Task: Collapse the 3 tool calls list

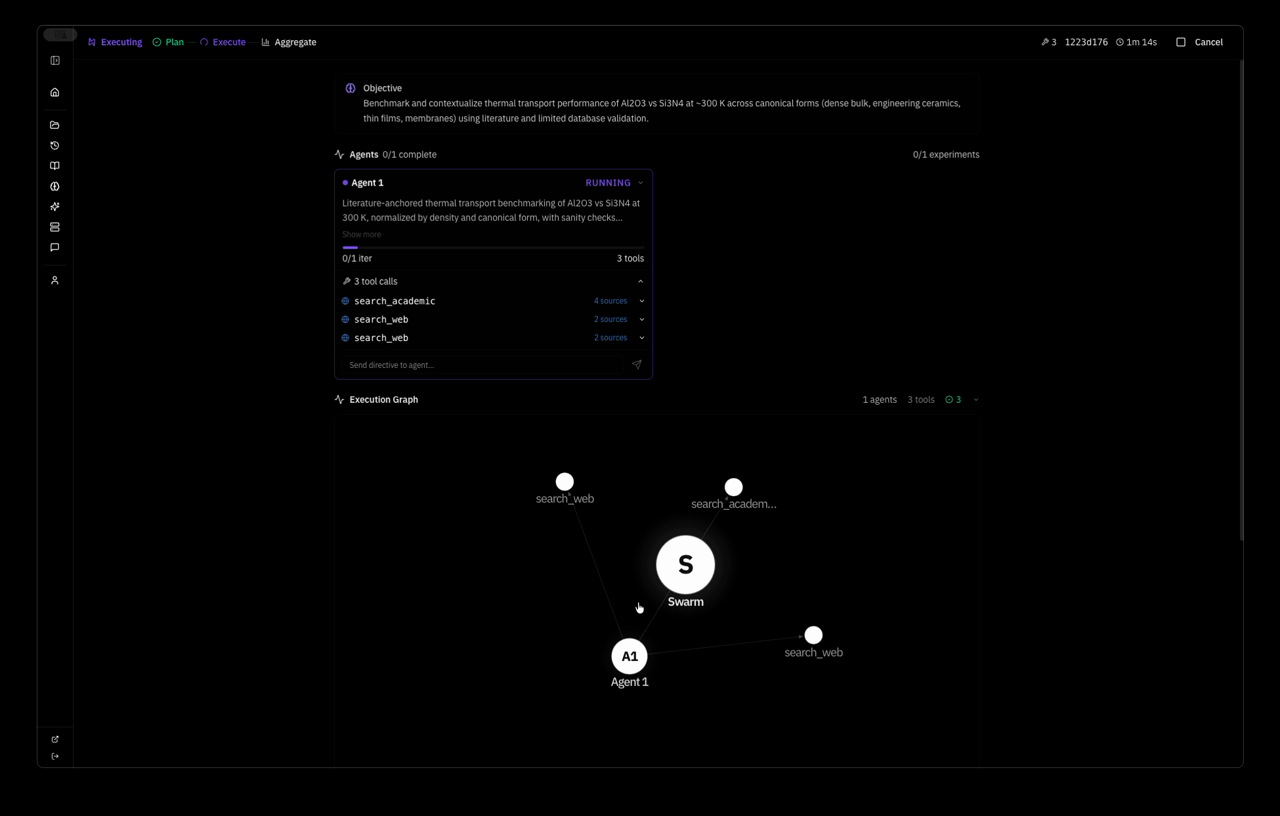Action: tap(640, 282)
